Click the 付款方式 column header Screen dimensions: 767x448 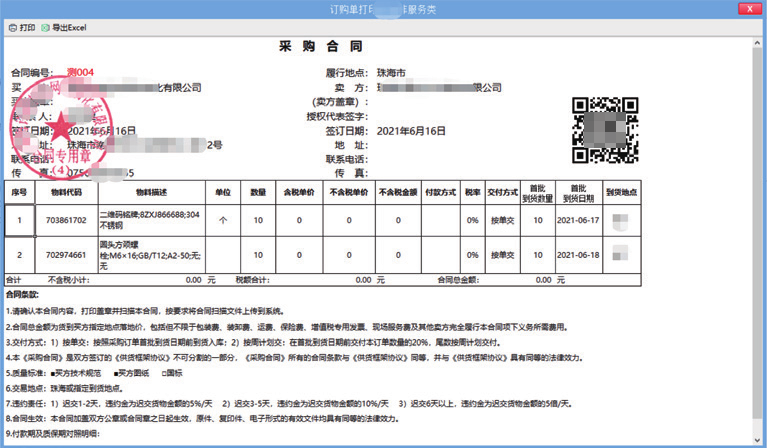440,193
